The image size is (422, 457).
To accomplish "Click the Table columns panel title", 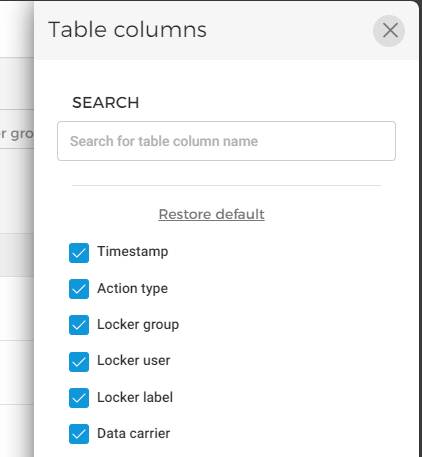I will (128, 29).
